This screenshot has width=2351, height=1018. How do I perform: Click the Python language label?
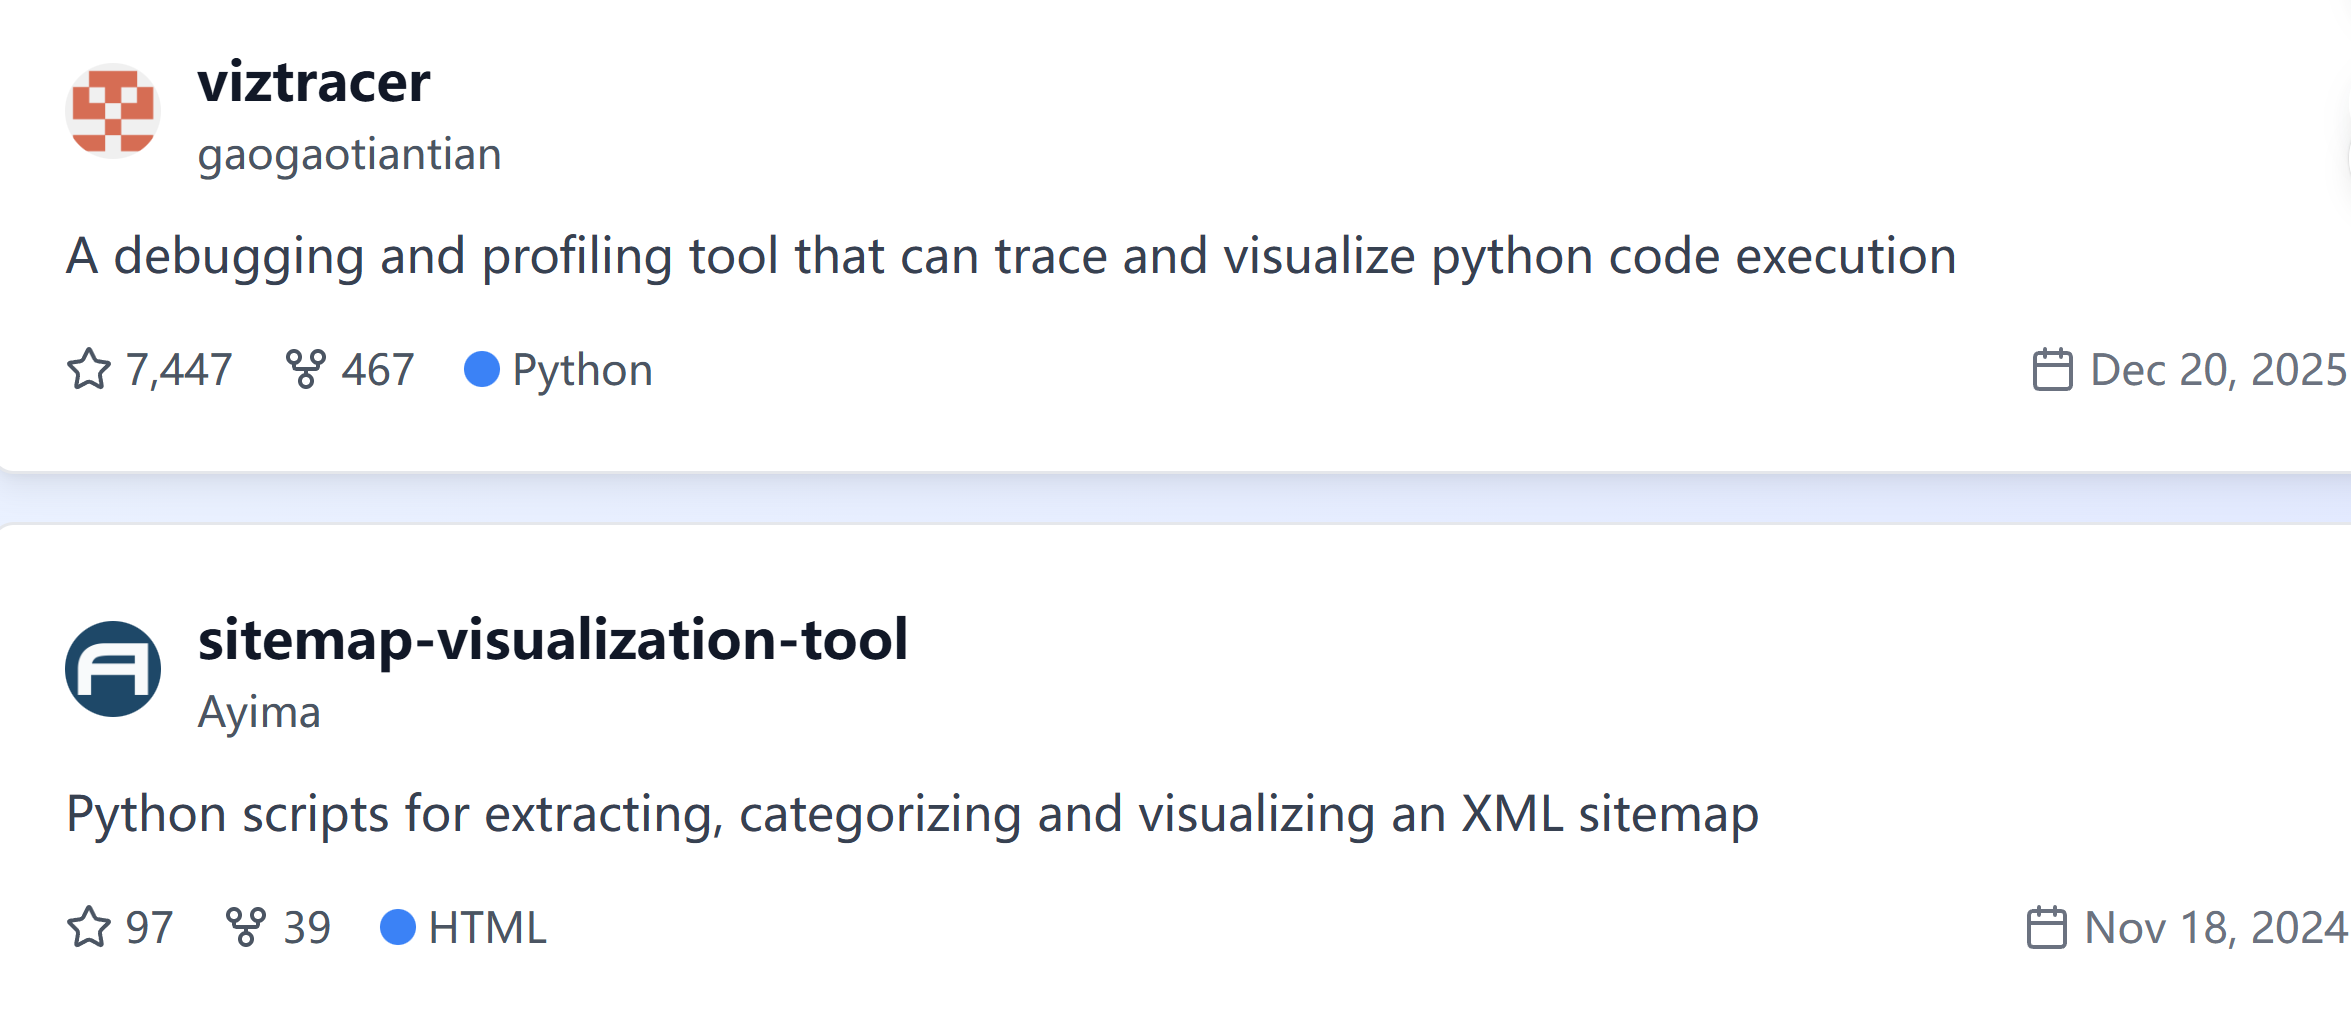coord(582,370)
